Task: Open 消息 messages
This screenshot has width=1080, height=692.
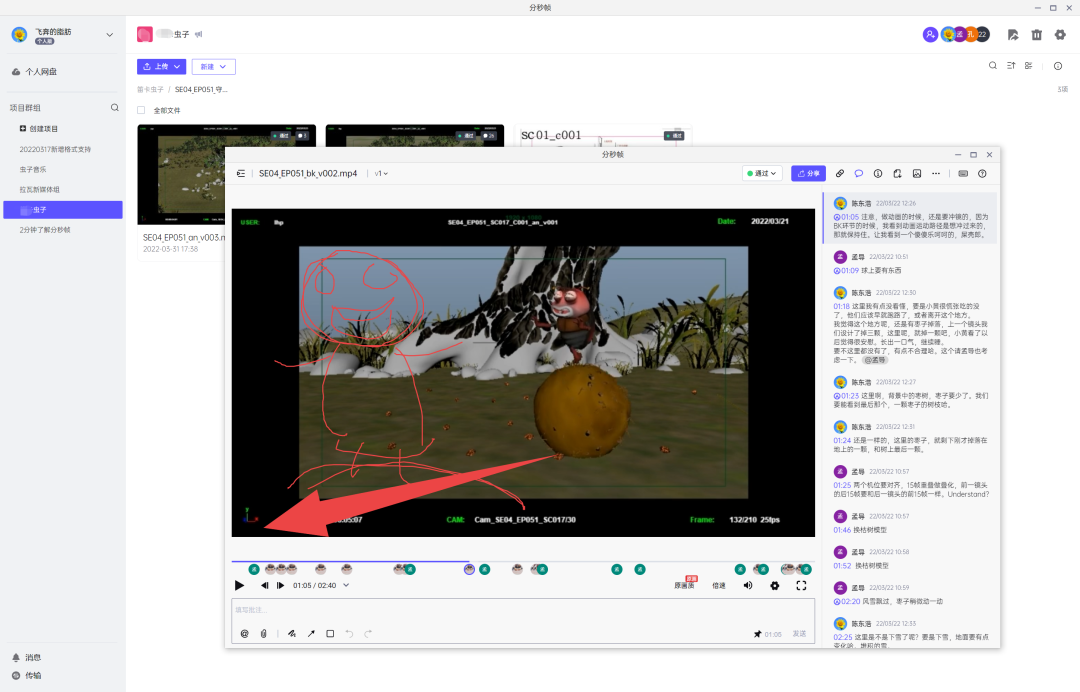Action: (26, 658)
